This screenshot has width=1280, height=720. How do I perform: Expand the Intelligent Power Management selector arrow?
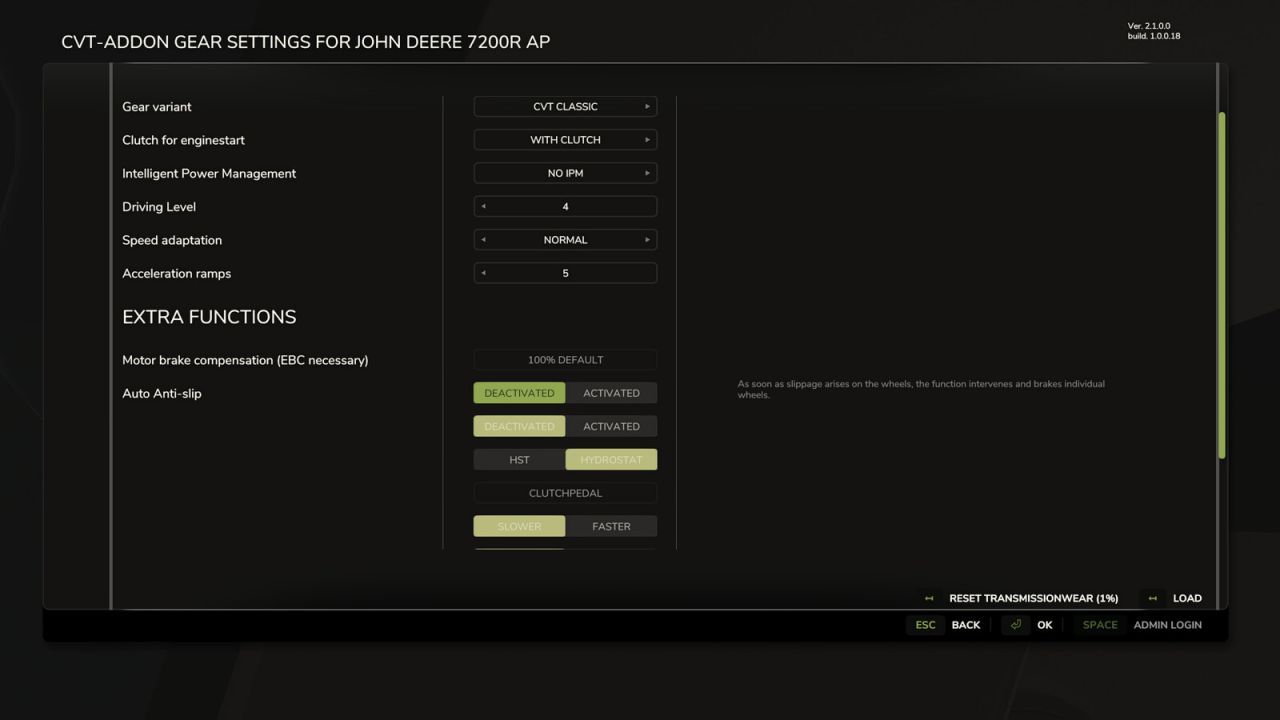tap(648, 172)
